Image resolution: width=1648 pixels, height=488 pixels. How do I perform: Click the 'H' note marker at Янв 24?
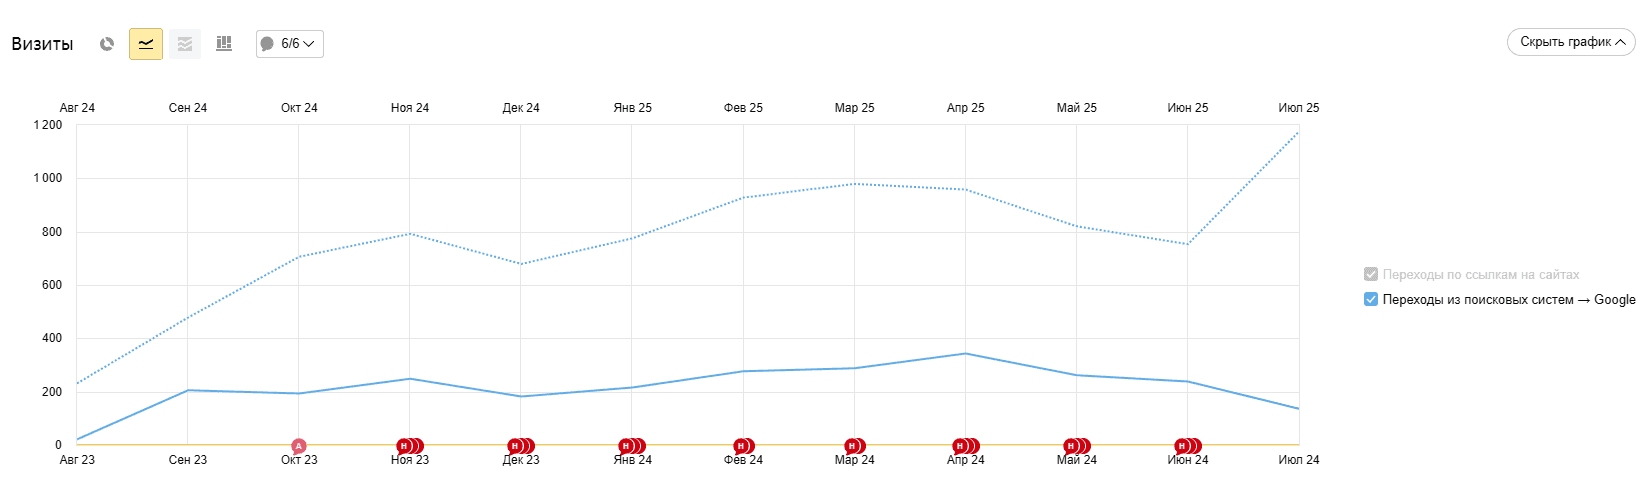[626, 446]
